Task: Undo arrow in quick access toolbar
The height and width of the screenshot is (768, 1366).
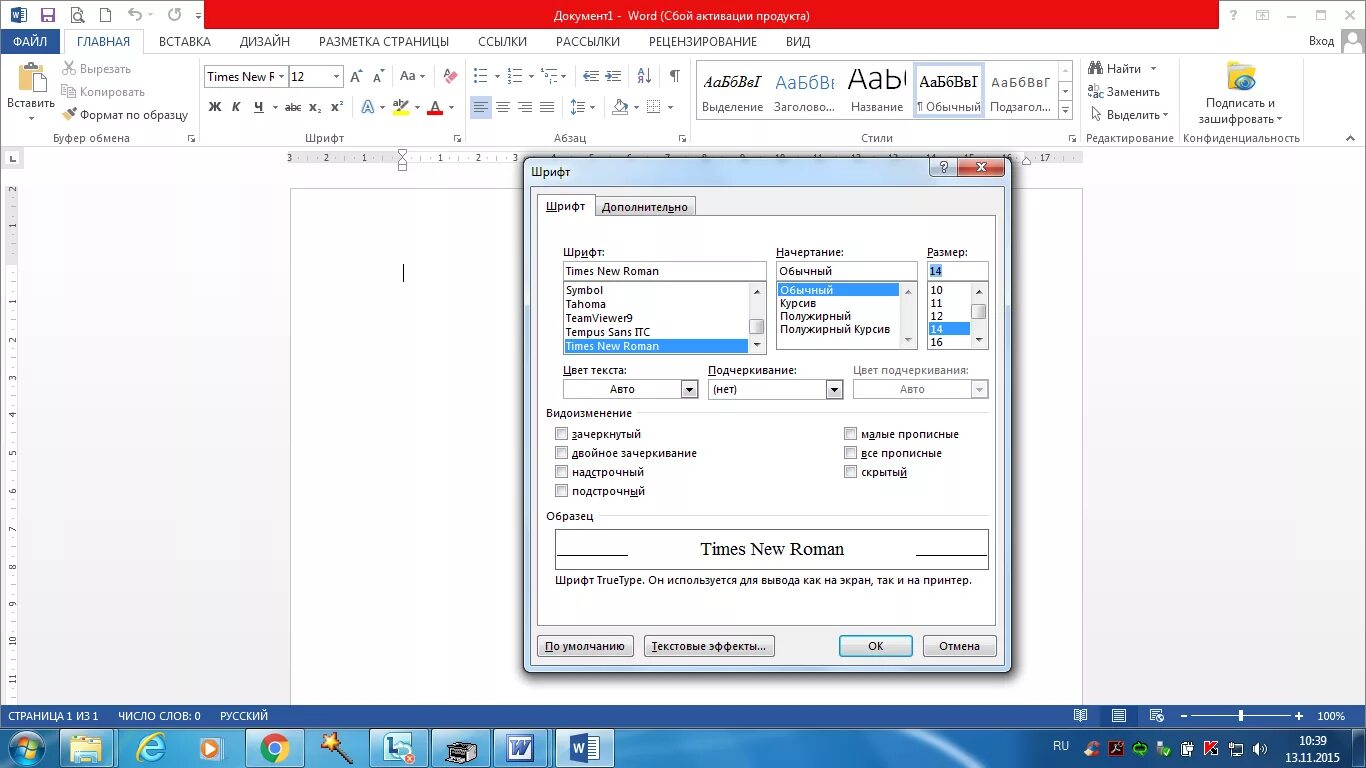Action: [135, 15]
